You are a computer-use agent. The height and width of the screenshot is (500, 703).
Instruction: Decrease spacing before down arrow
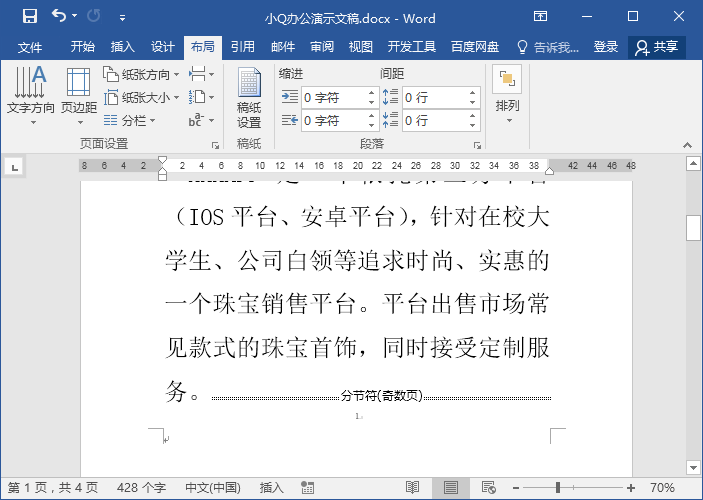coord(473,103)
